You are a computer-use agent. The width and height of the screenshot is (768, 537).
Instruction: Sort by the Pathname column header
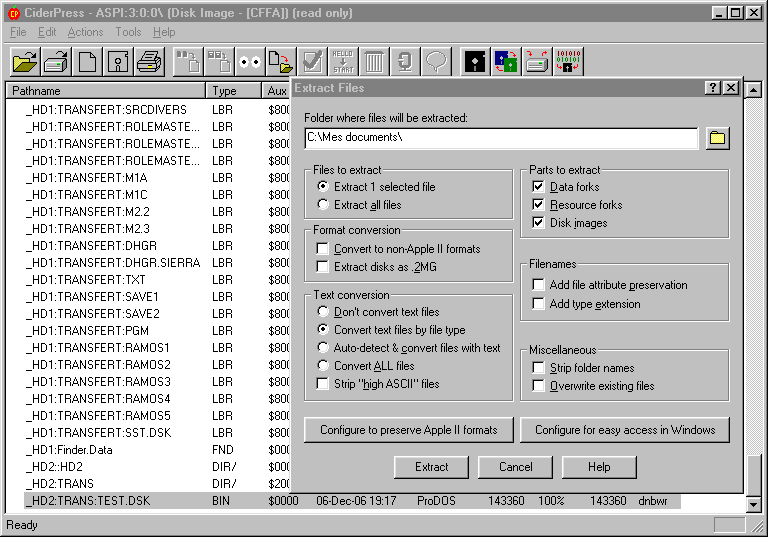click(x=105, y=91)
